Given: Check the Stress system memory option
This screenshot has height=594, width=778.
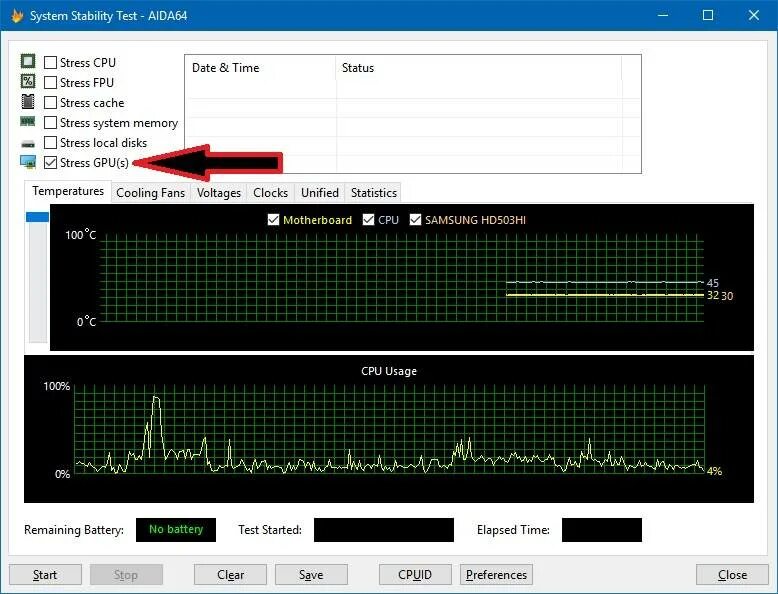Looking at the screenshot, I should (50, 123).
